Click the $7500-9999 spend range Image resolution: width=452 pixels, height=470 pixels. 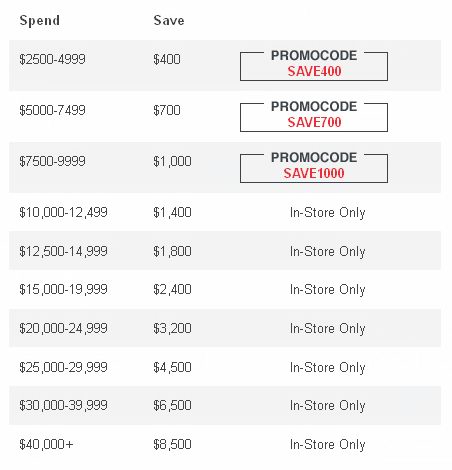point(52,161)
